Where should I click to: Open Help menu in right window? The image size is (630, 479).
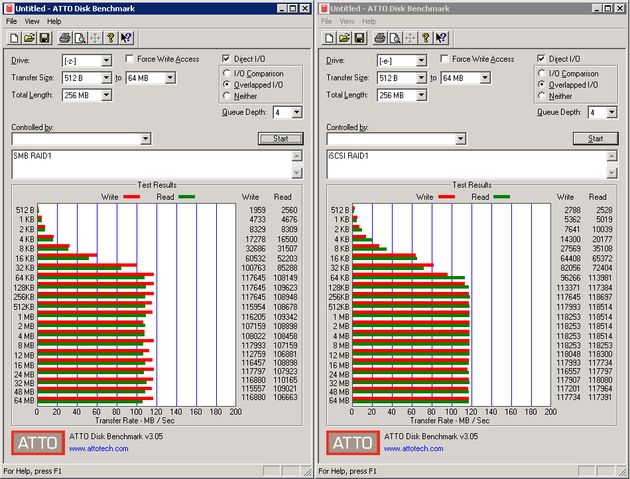tap(369, 21)
